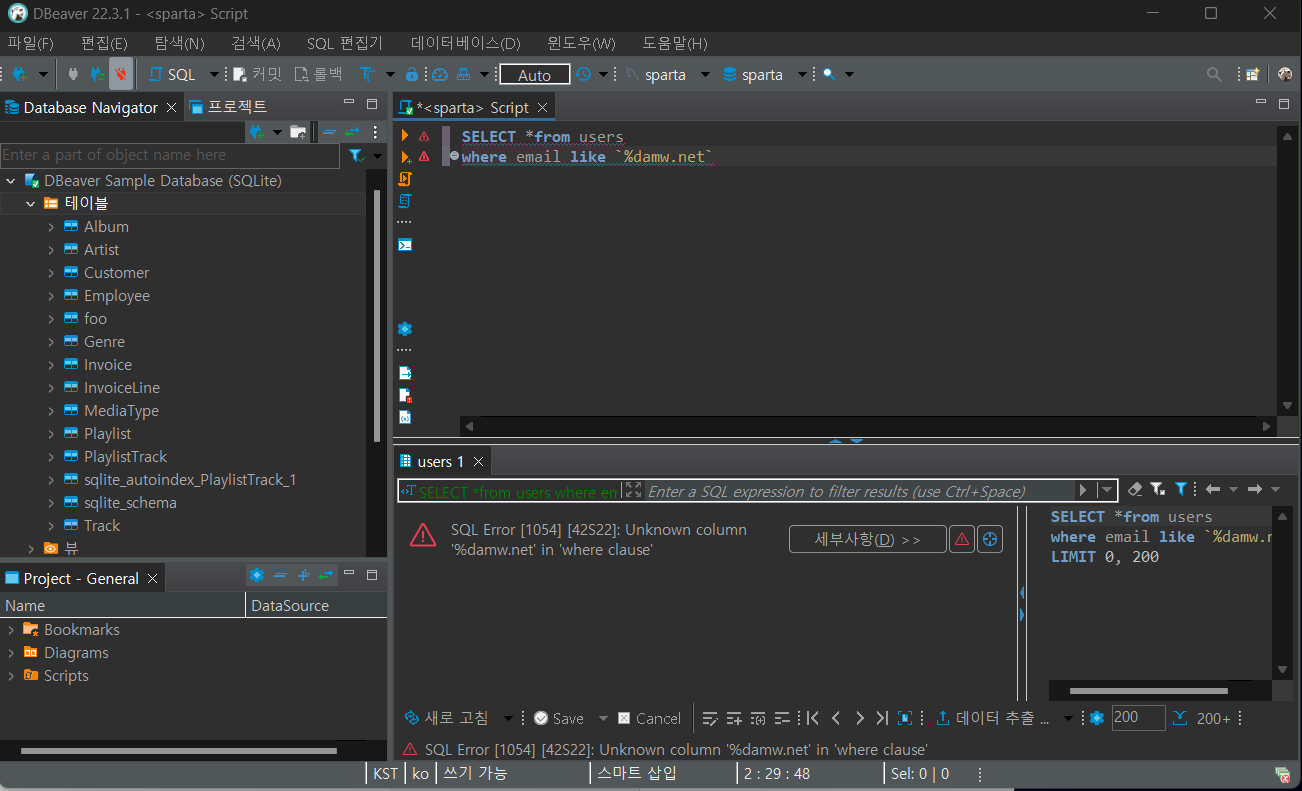This screenshot has width=1302, height=791.
Task: Click the new database connection plug icon
Action: coord(19,74)
